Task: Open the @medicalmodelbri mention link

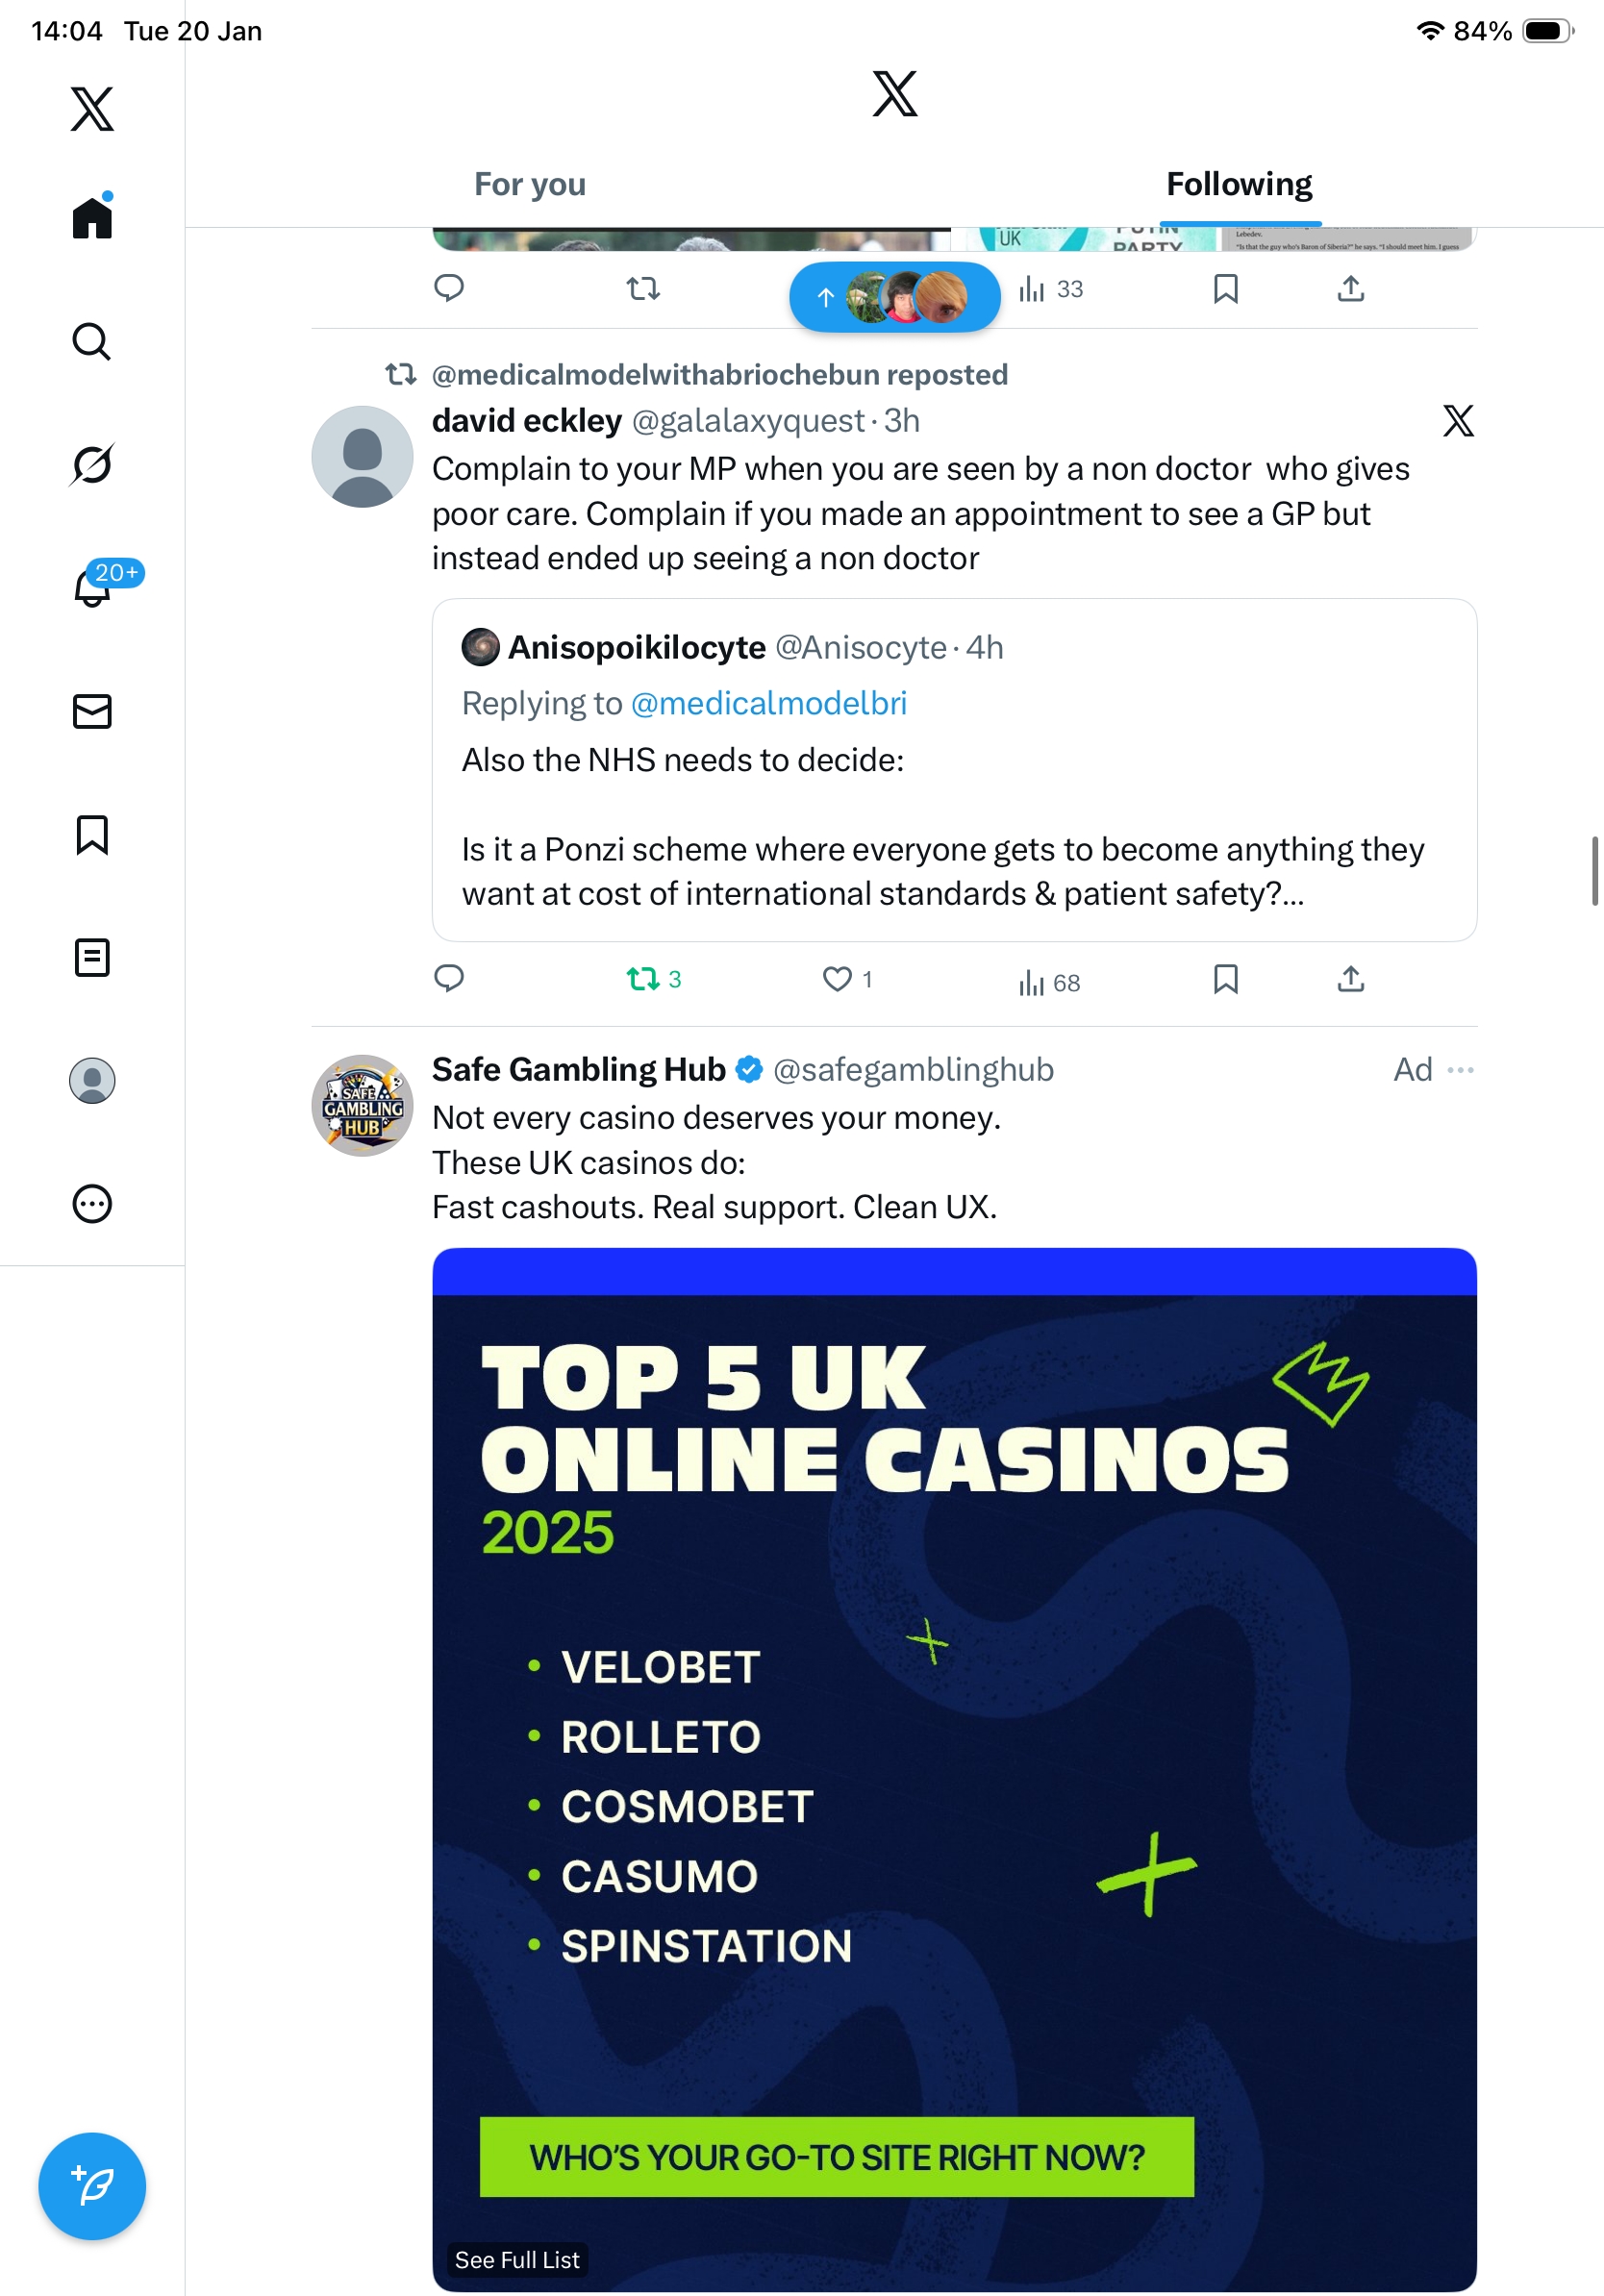Action: click(x=768, y=704)
